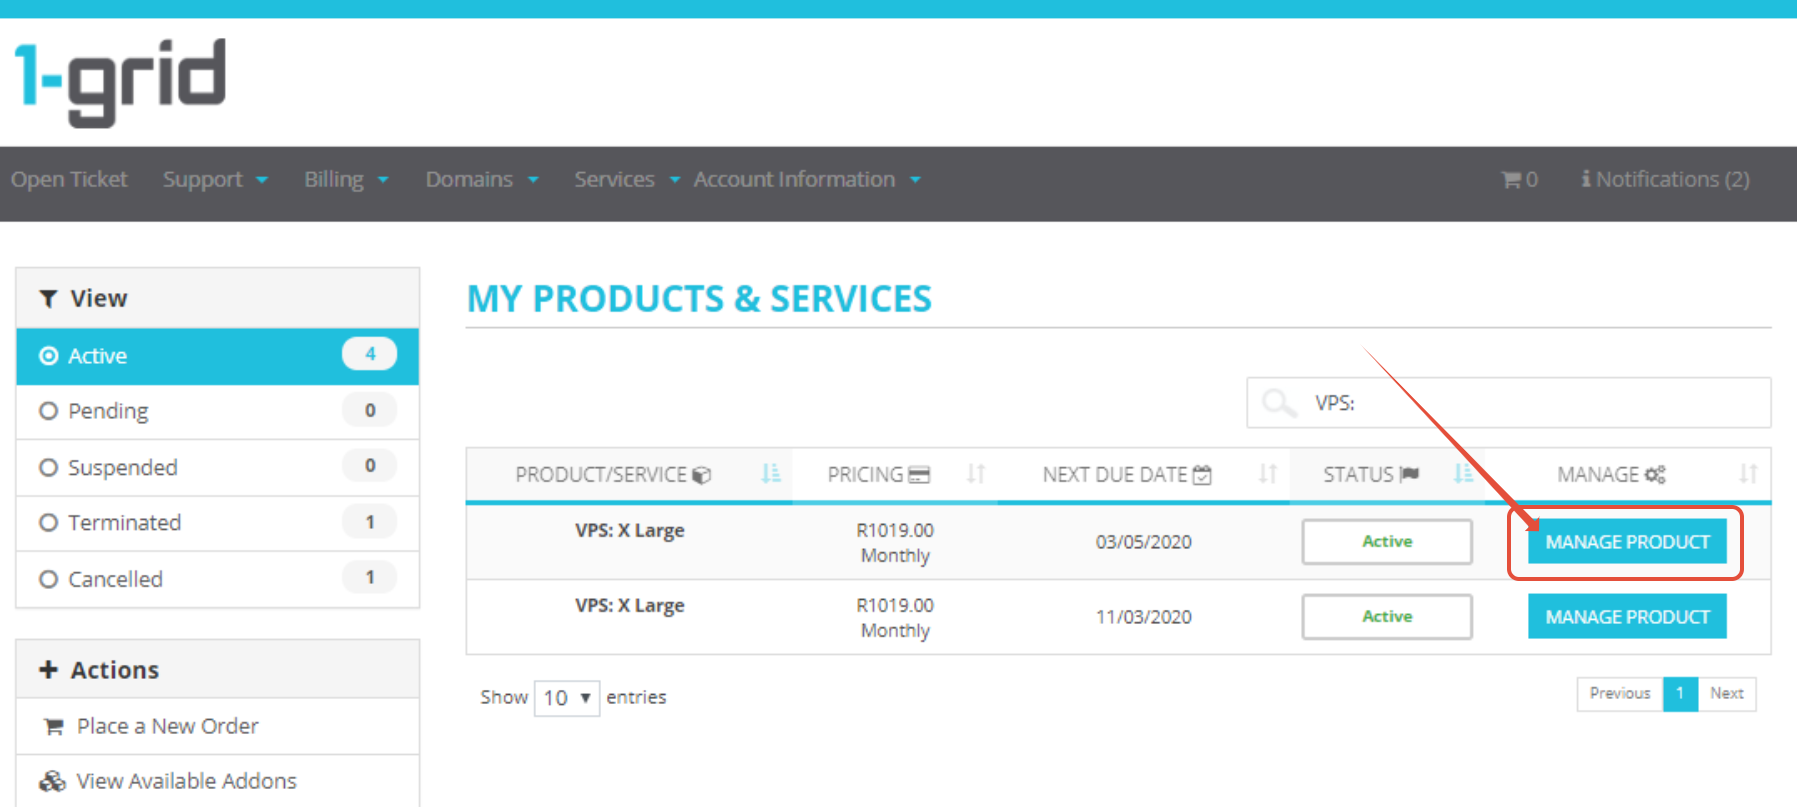
Task: Go to the Next page
Action: 1726,694
